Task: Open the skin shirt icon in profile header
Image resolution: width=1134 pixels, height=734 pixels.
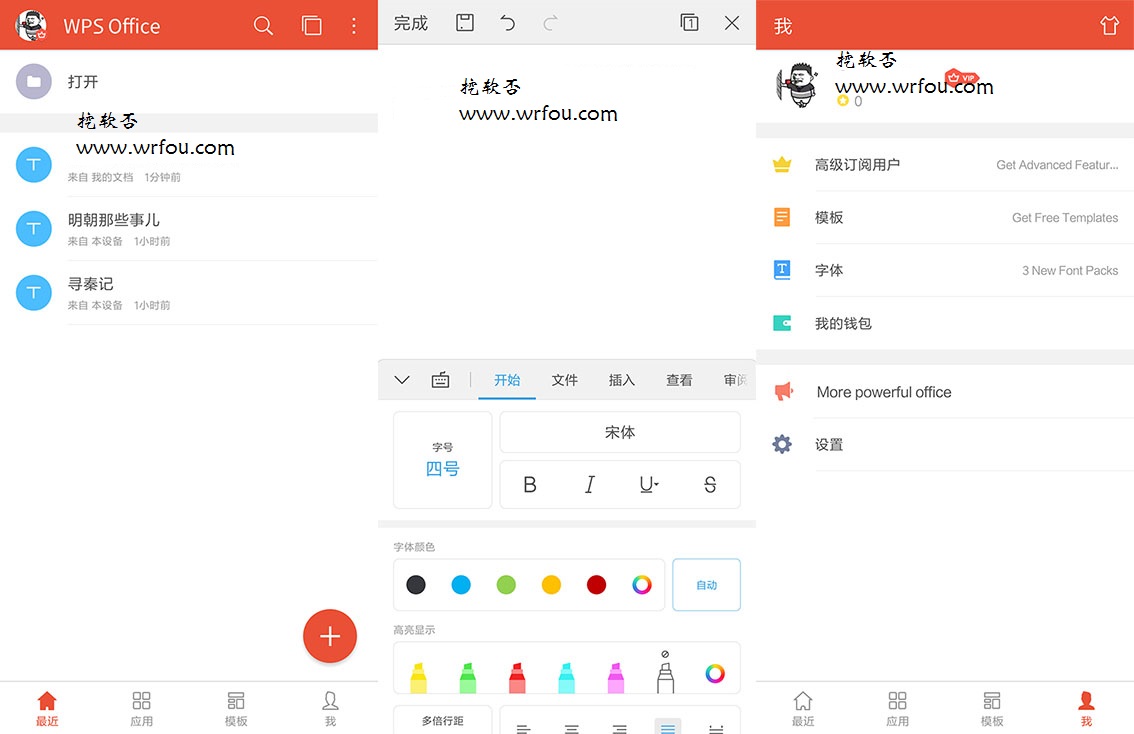Action: 1109,26
